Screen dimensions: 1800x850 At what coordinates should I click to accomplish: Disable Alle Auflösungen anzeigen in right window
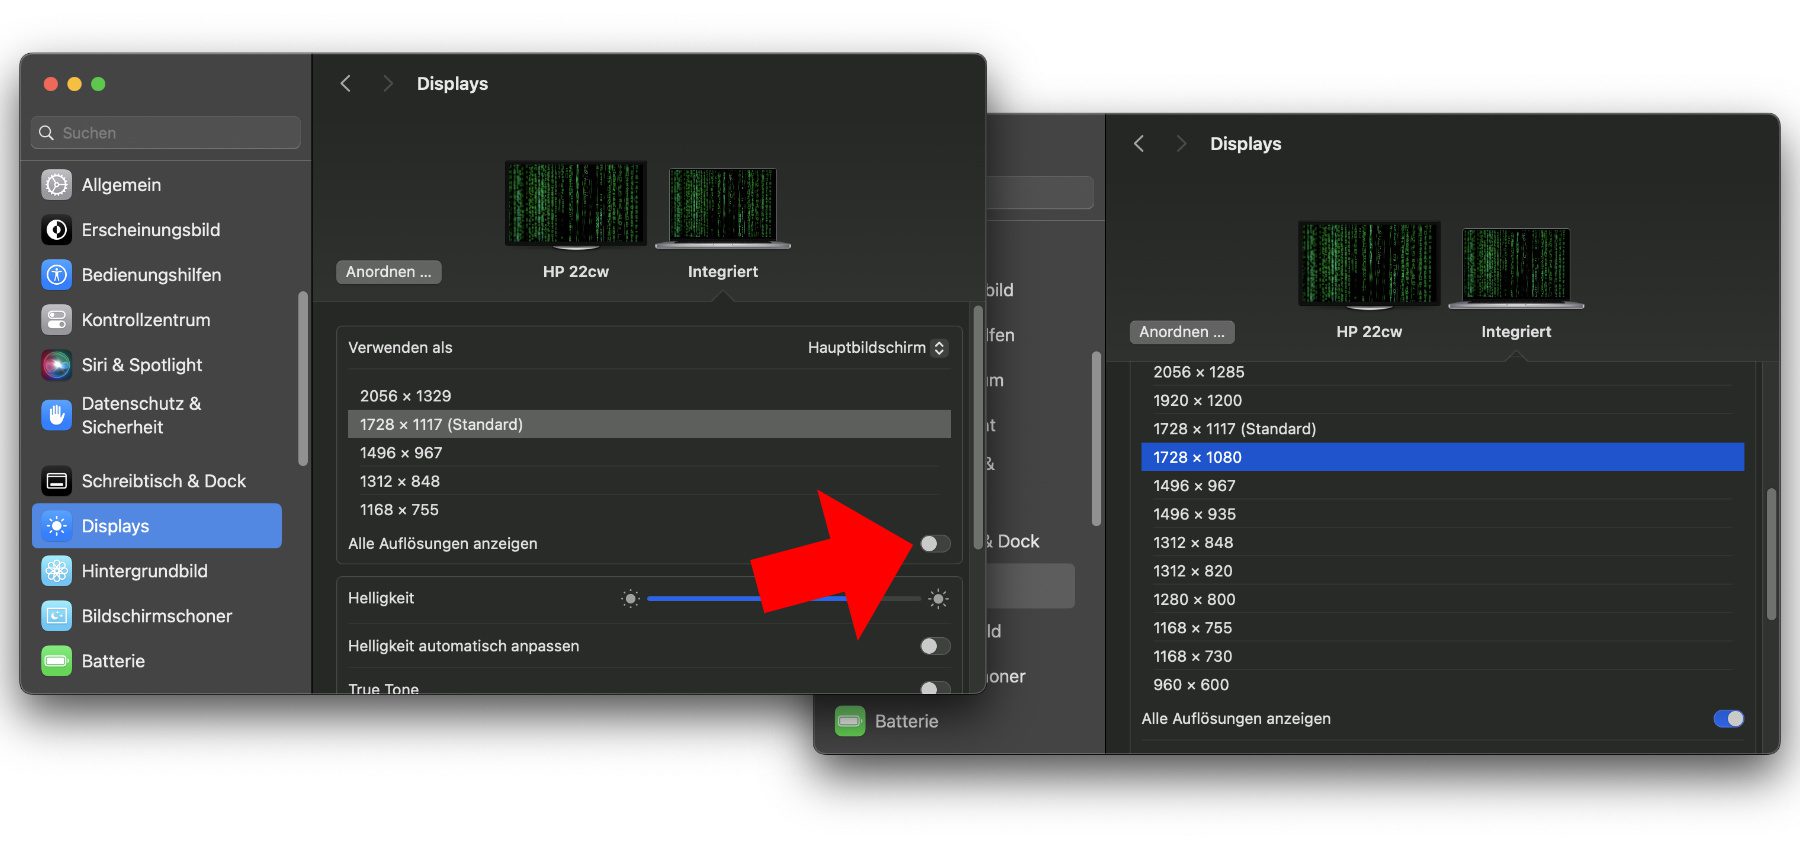click(1728, 719)
